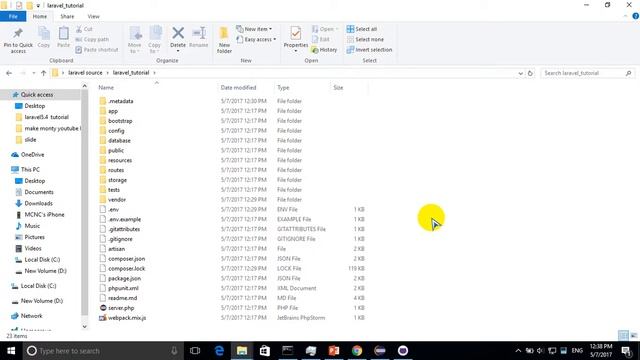Select Quick access in navigation pane
This screenshot has height=360, width=640.
[37, 95]
